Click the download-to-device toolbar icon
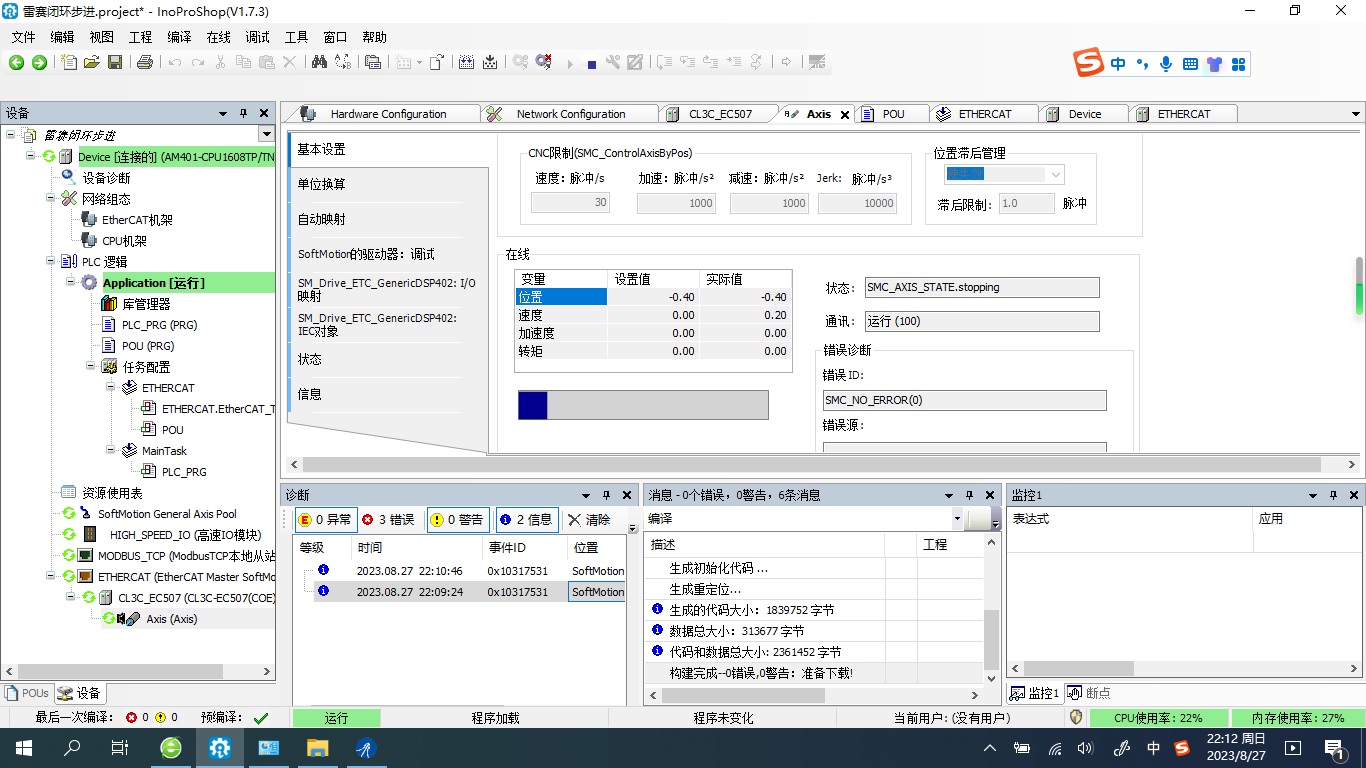 (490, 62)
